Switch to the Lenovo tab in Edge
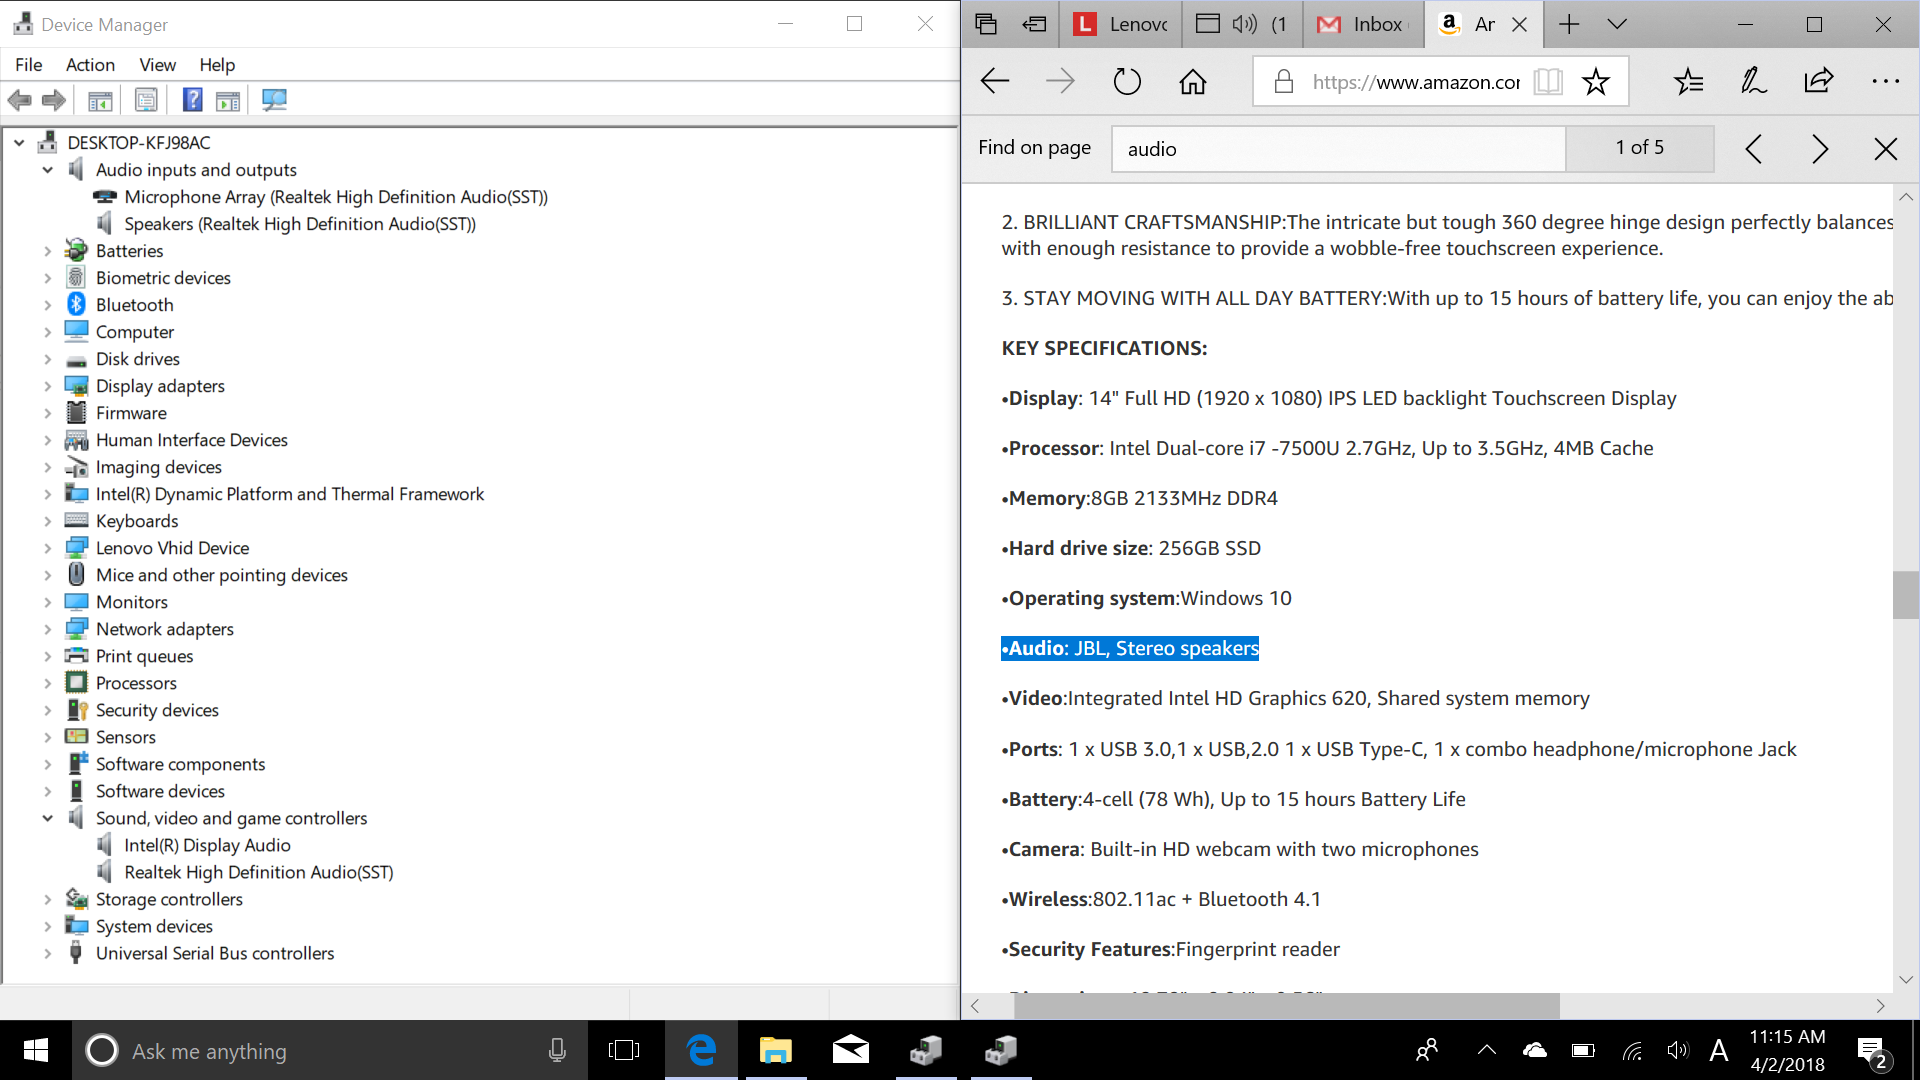1920x1080 pixels. coord(1121,24)
